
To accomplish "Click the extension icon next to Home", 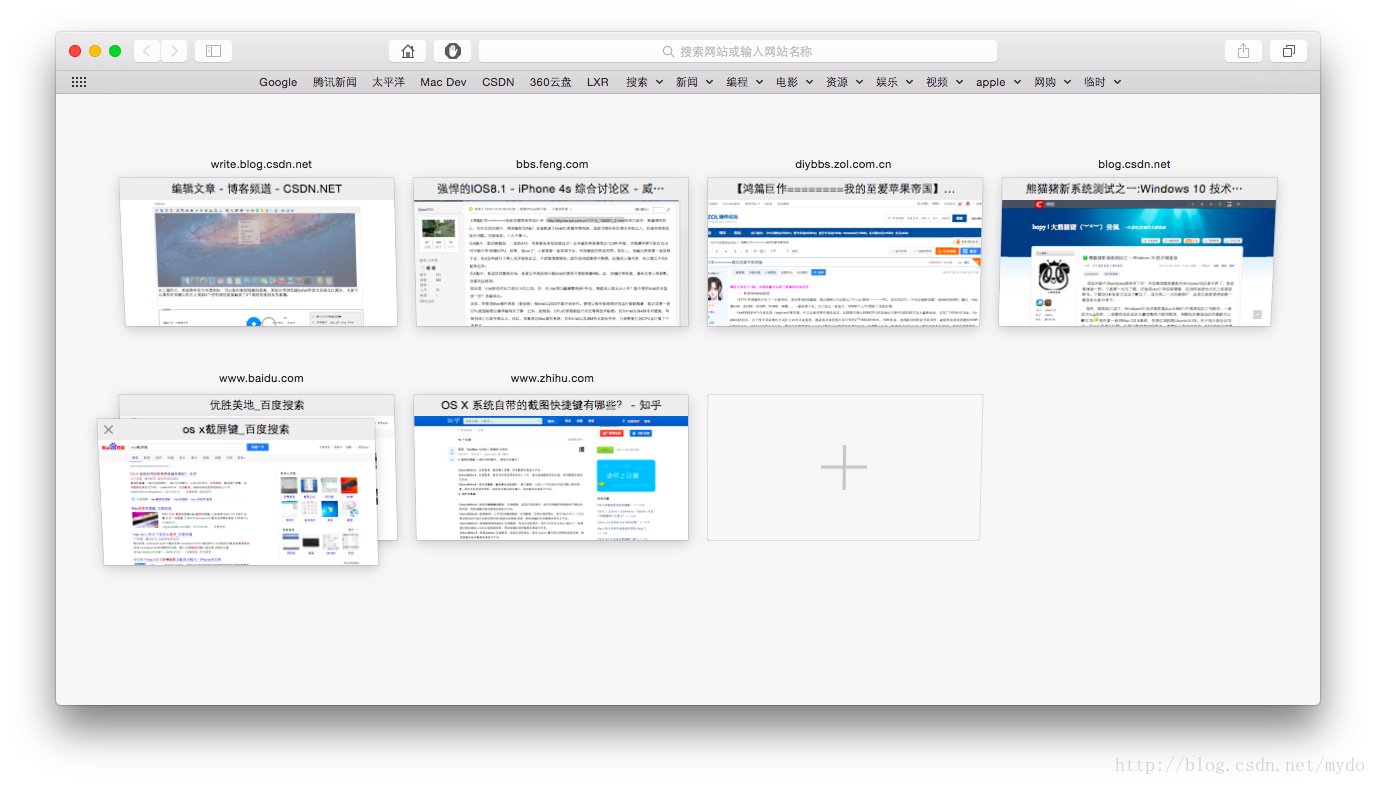I will (x=452, y=51).
